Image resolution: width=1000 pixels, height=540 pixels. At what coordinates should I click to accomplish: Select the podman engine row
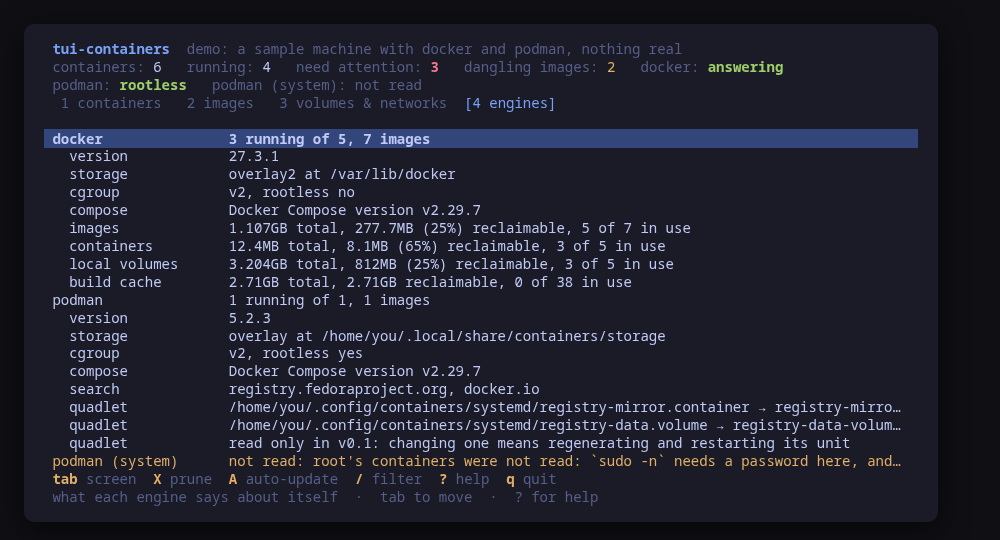coord(481,300)
